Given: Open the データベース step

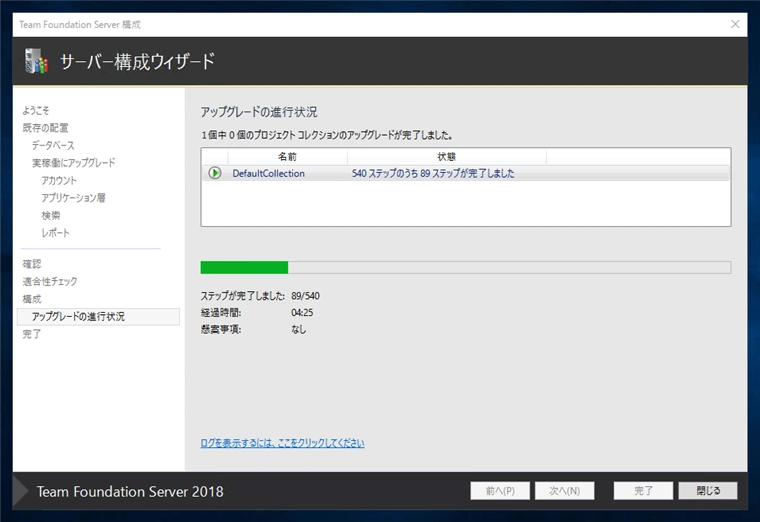Looking at the screenshot, I should (53, 145).
